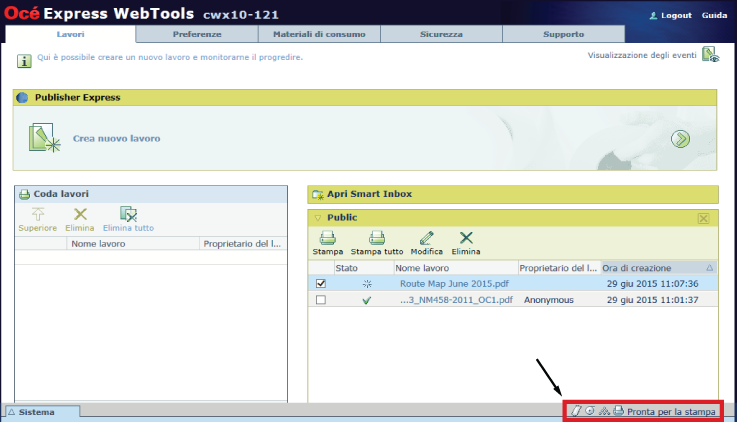Click Stampa tutto in Public inbox
The width and height of the screenshot is (737, 422).
[x=377, y=243]
